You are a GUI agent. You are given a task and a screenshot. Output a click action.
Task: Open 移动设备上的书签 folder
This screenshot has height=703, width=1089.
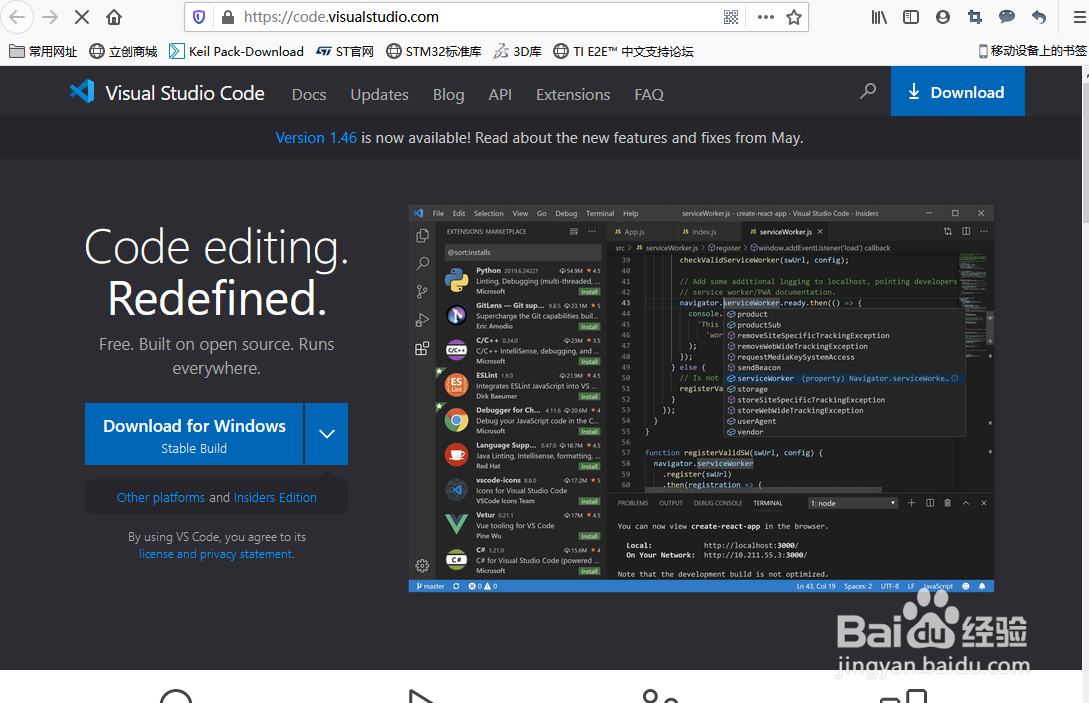click(x=1032, y=51)
